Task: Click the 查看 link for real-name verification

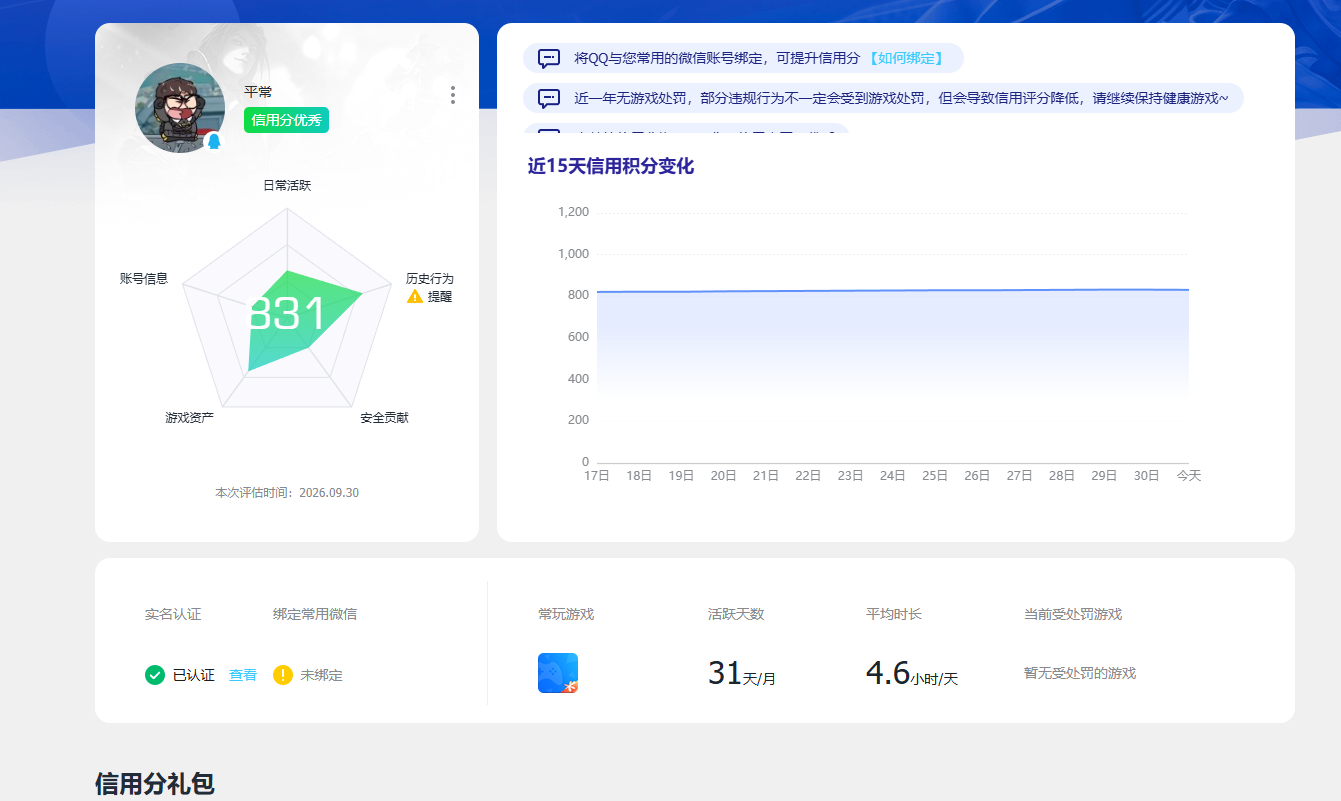Action: tap(243, 675)
